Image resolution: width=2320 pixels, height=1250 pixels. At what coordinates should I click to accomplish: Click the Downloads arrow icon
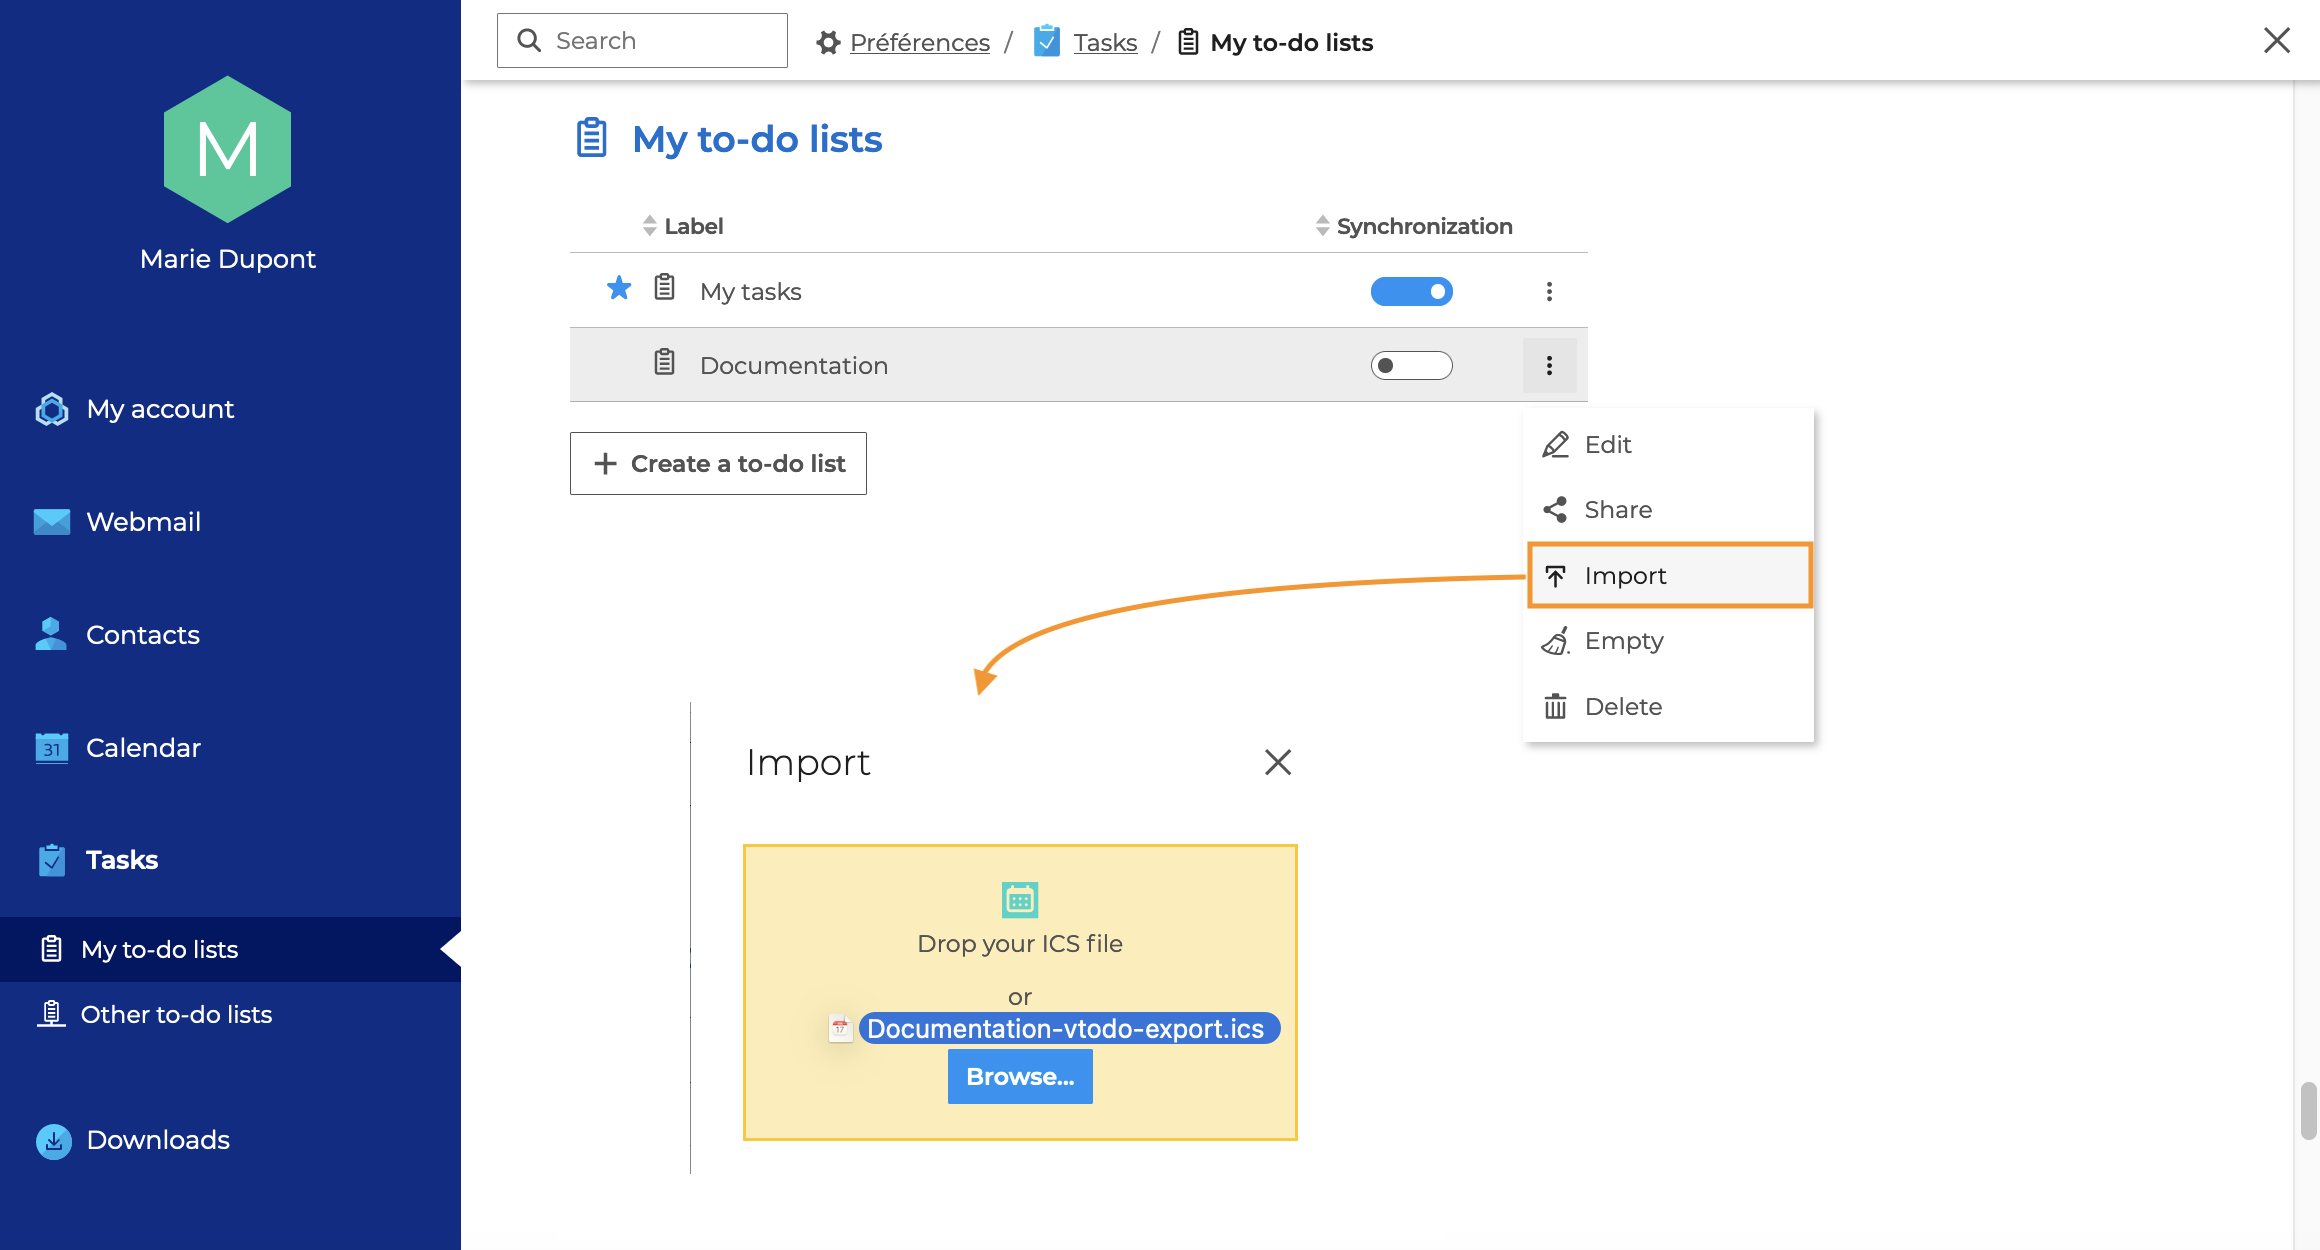pyautogui.click(x=54, y=1141)
